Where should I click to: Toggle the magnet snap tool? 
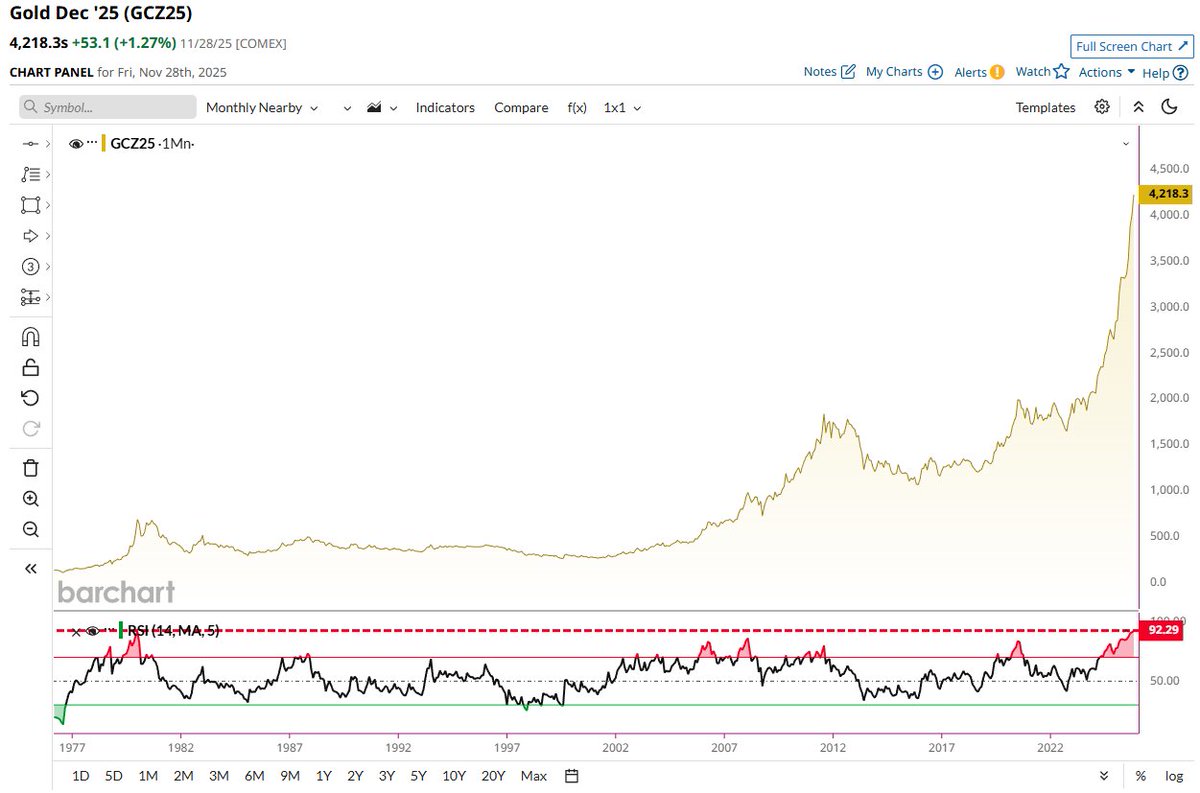[x=31, y=337]
